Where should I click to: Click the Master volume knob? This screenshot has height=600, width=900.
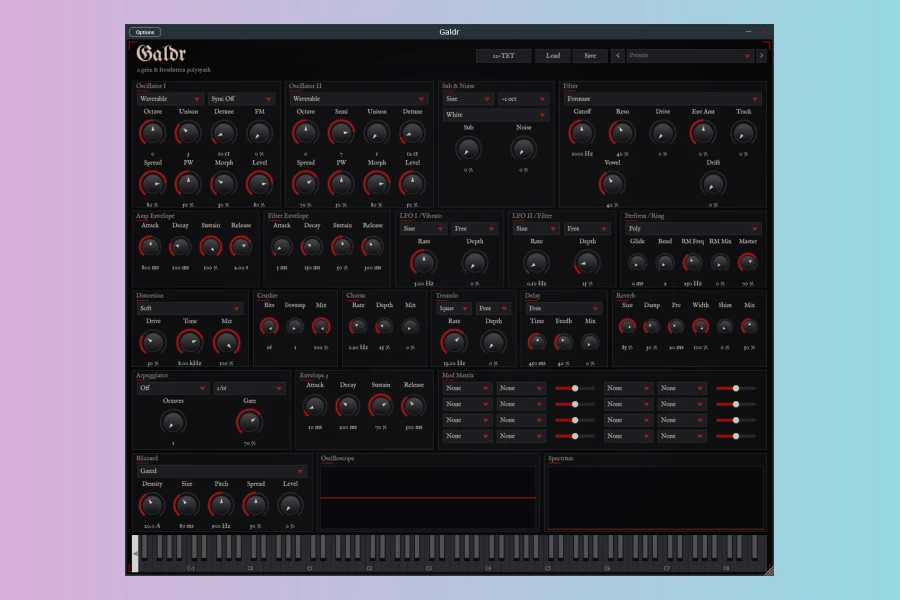click(747, 263)
